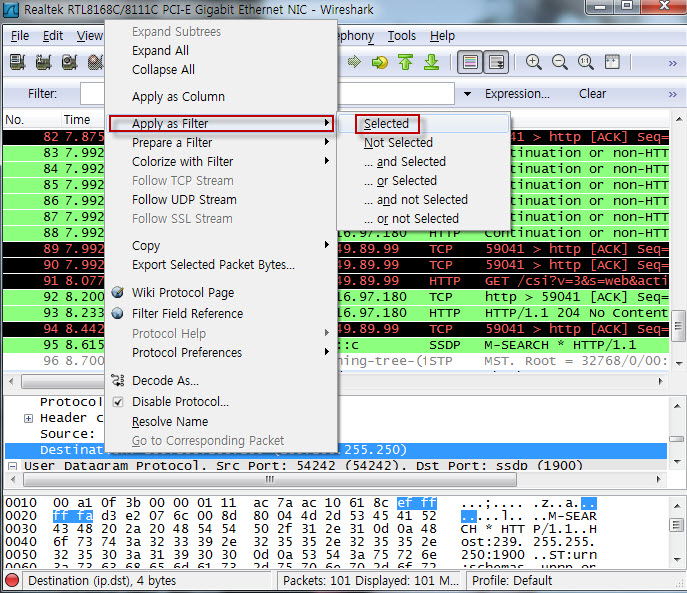Jump to the first packet icon

(406, 62)
